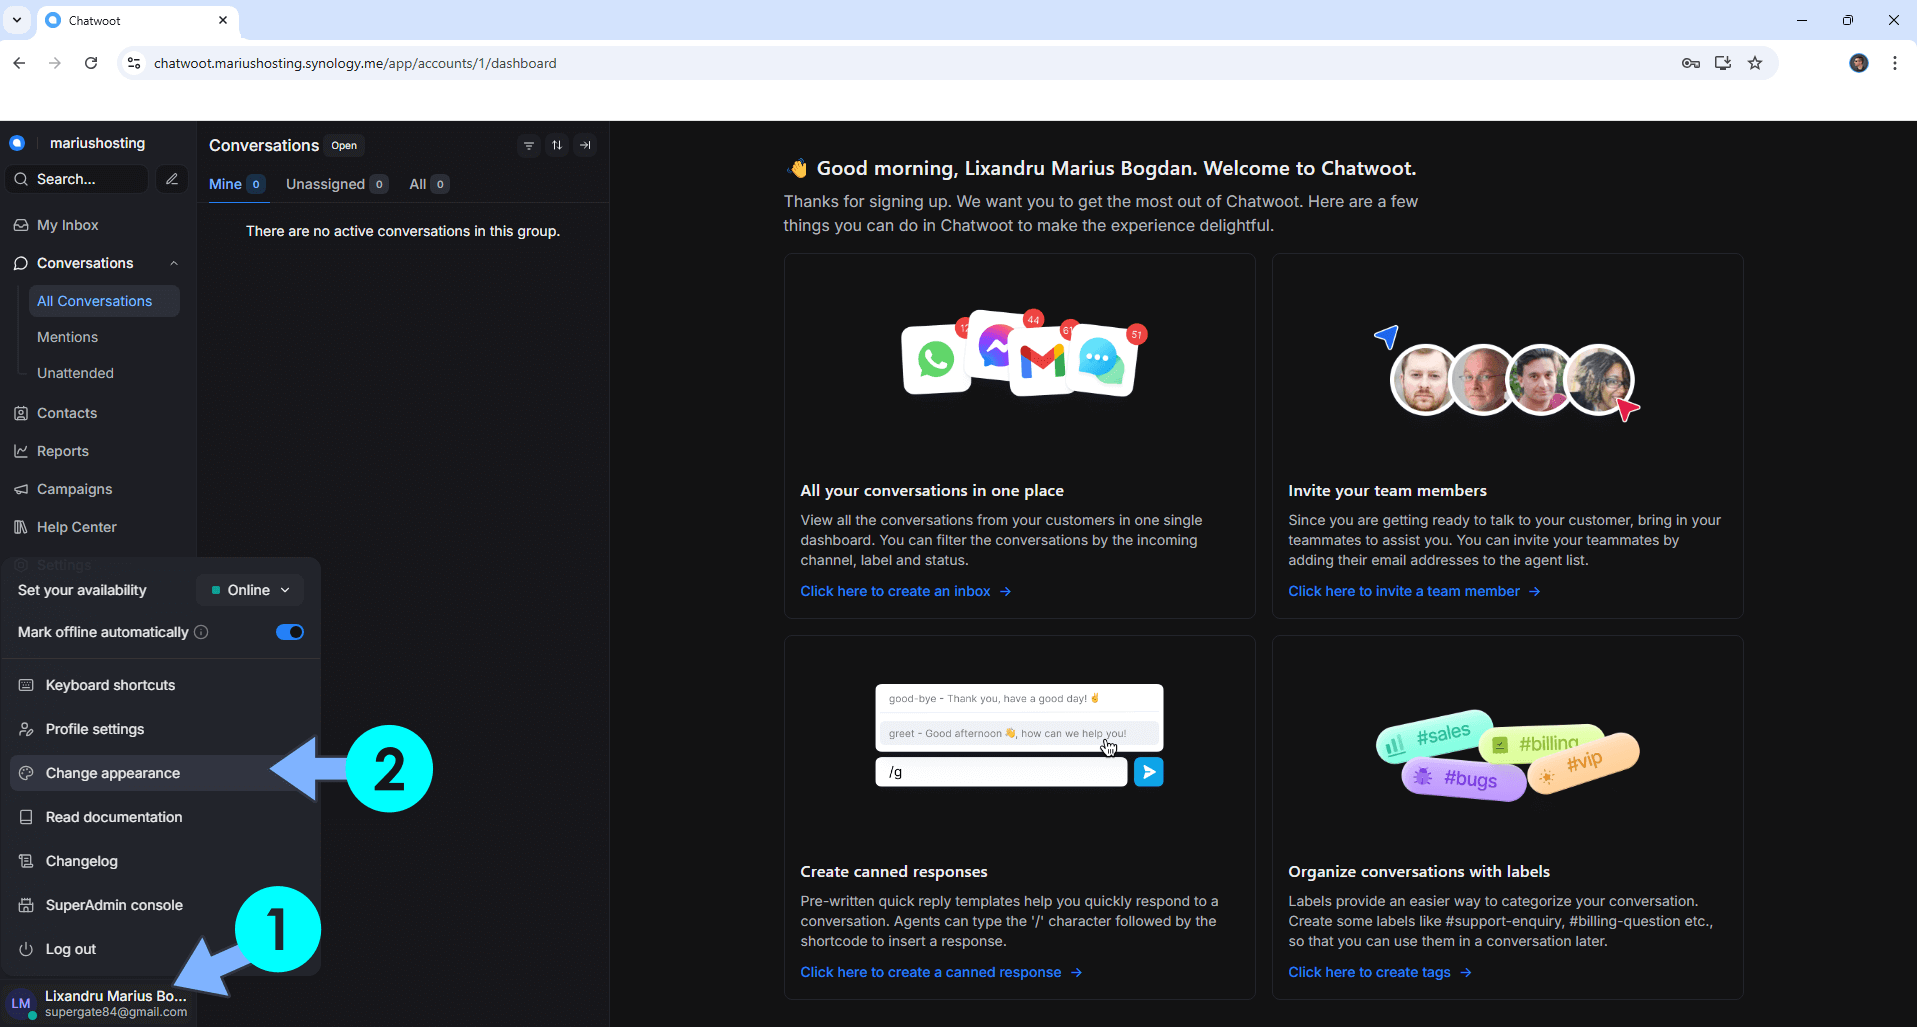Screen dimensions: 1917x1027
Task: Open Keyboard shortcuts from the profile menu
Action: click(110, 685)
